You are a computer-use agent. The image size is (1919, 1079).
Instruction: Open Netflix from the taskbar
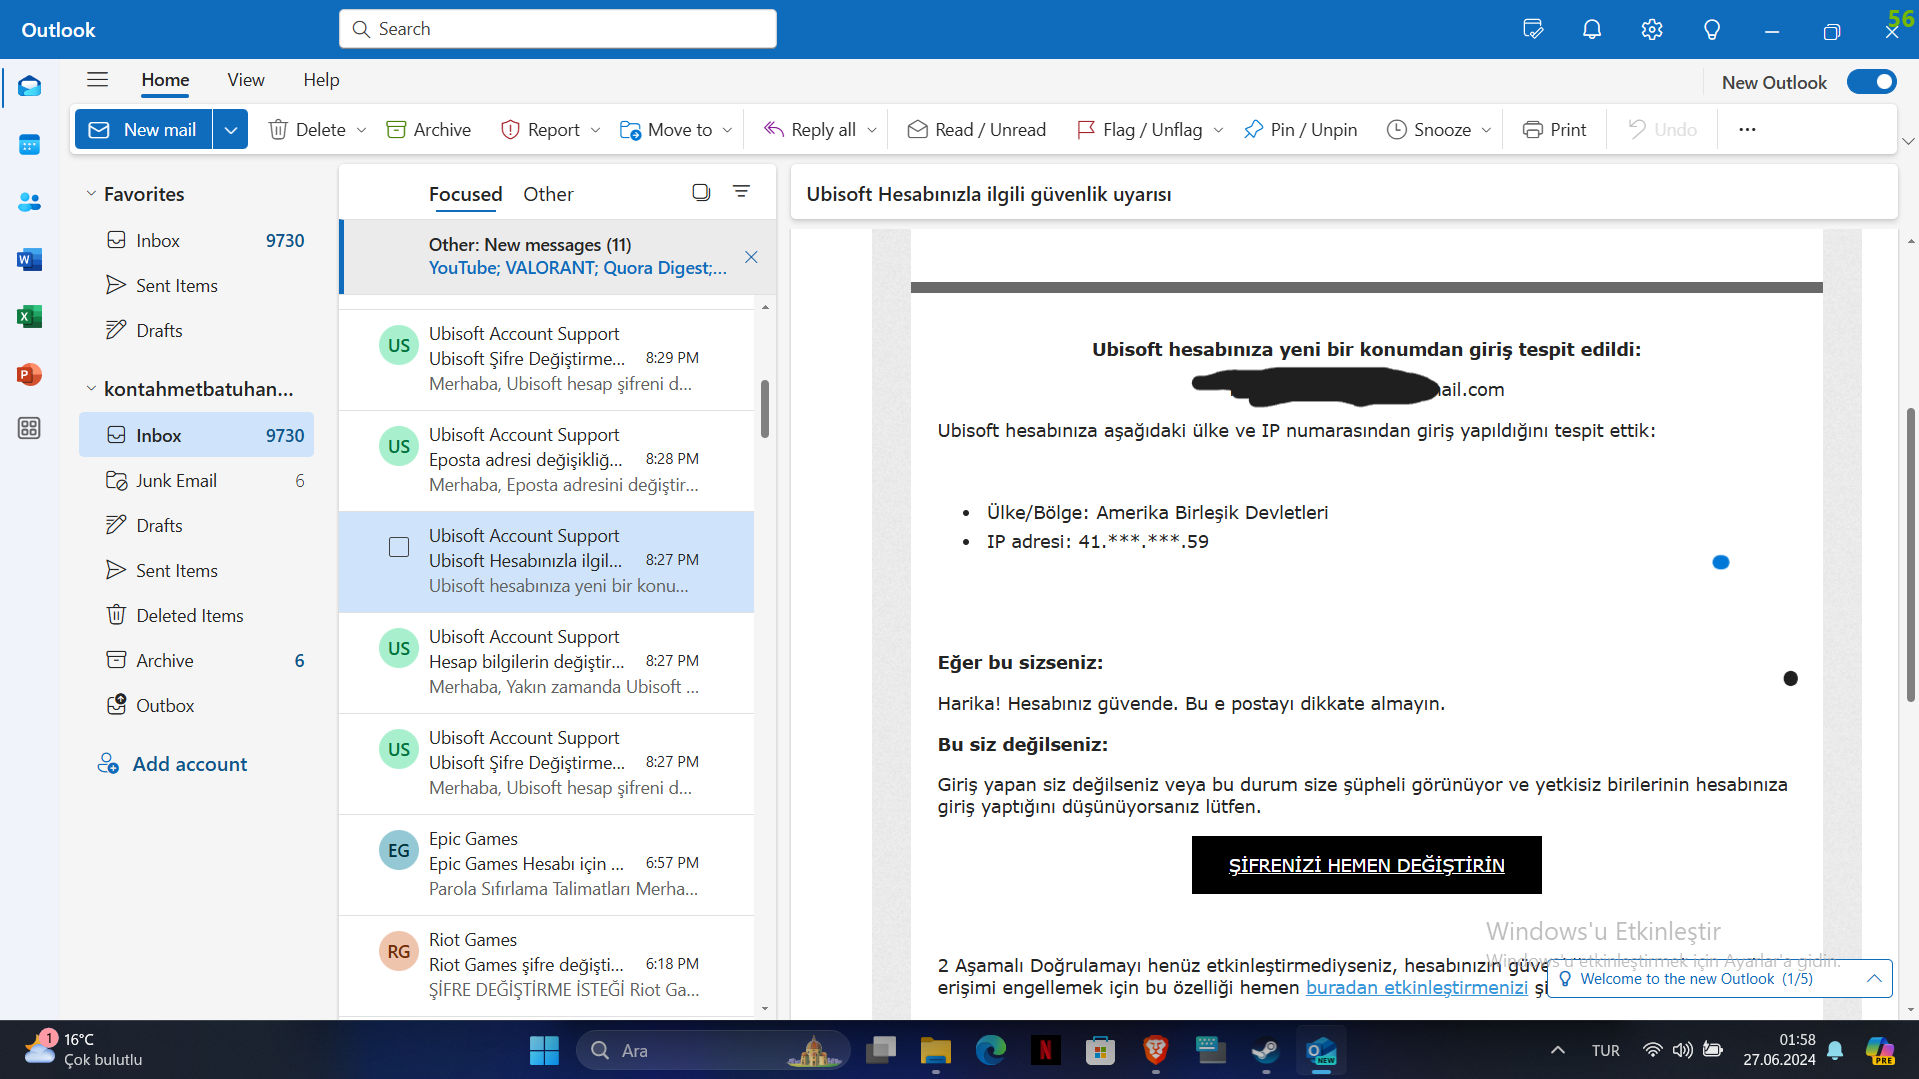click(1045, 1051)
